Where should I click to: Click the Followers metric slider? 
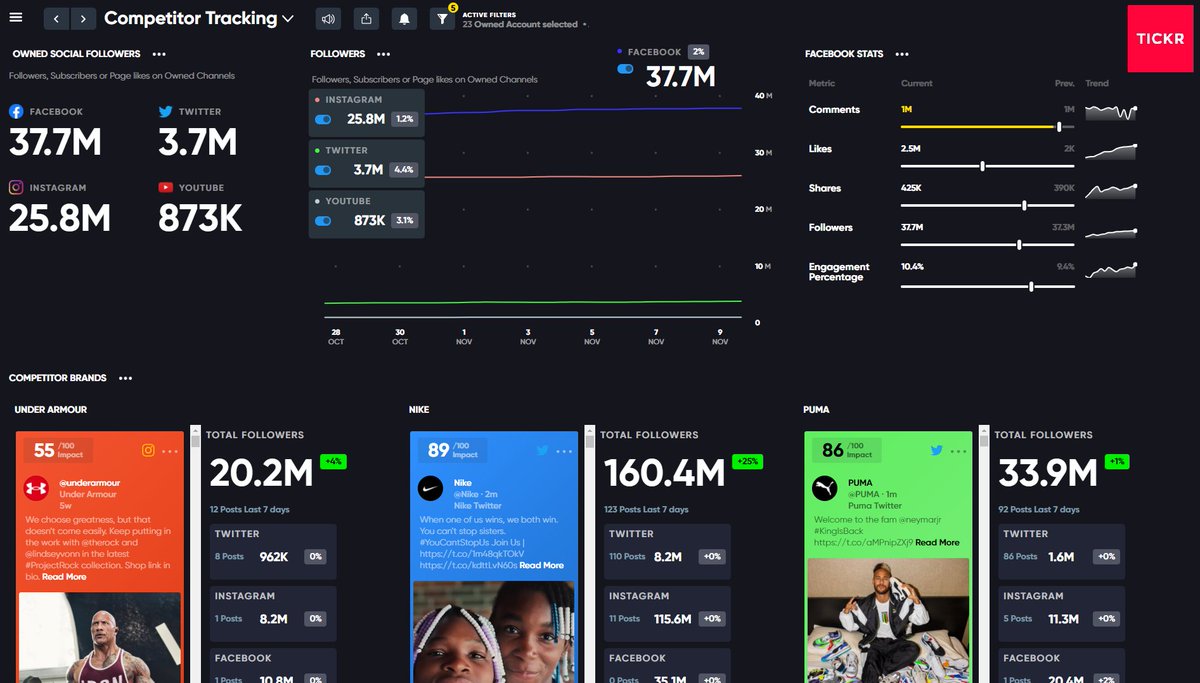tap(988, 245)
